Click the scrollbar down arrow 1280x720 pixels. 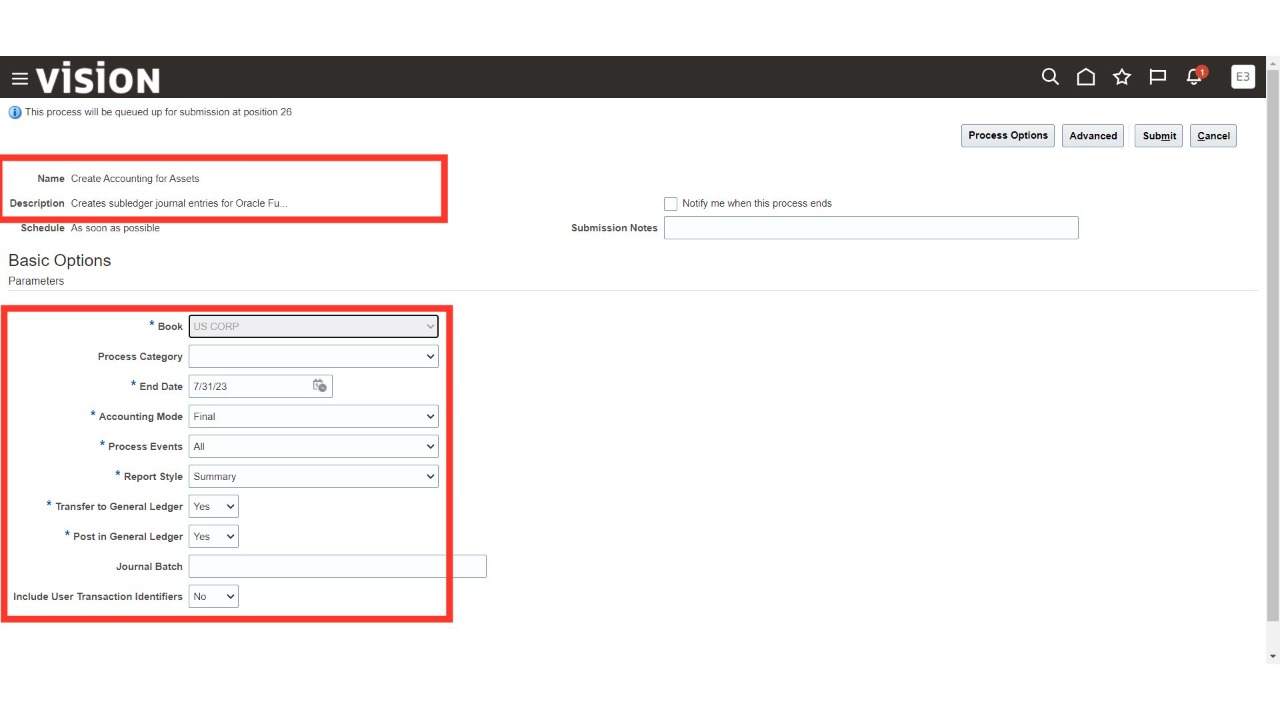point(1272,656)
